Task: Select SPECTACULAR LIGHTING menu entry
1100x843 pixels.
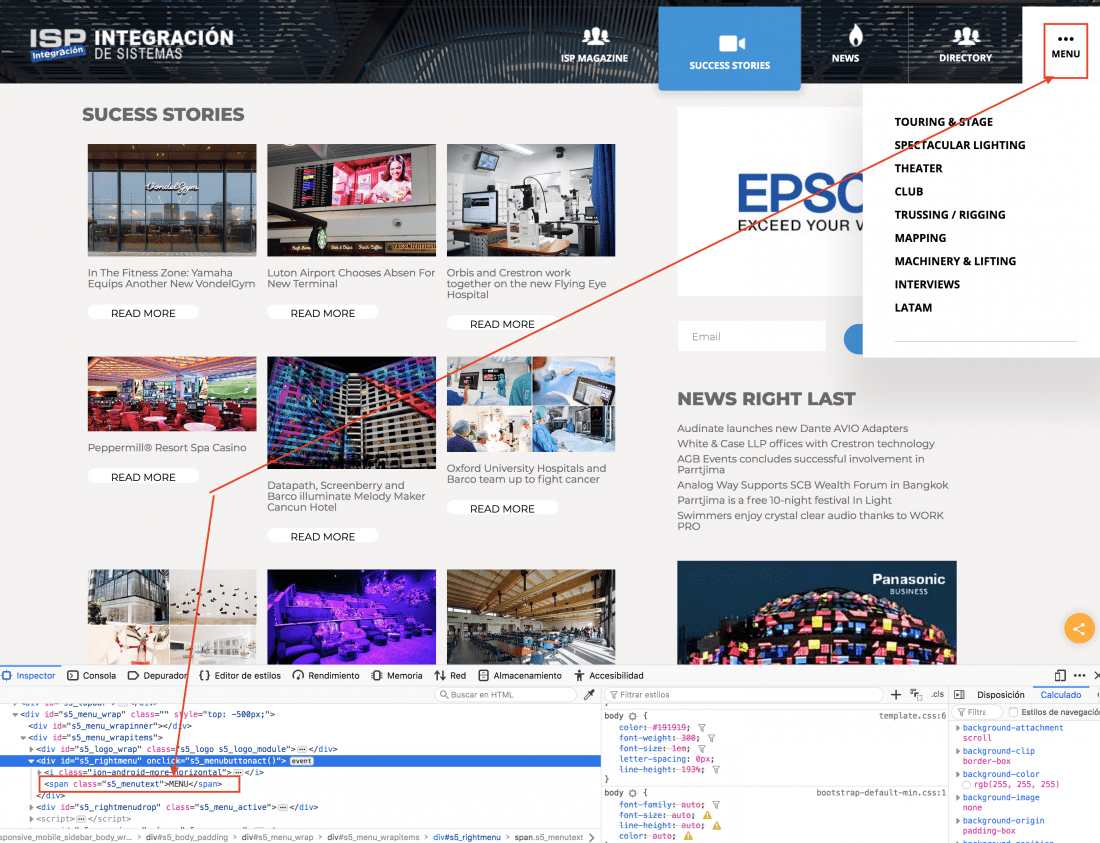Action: (960, 145)
